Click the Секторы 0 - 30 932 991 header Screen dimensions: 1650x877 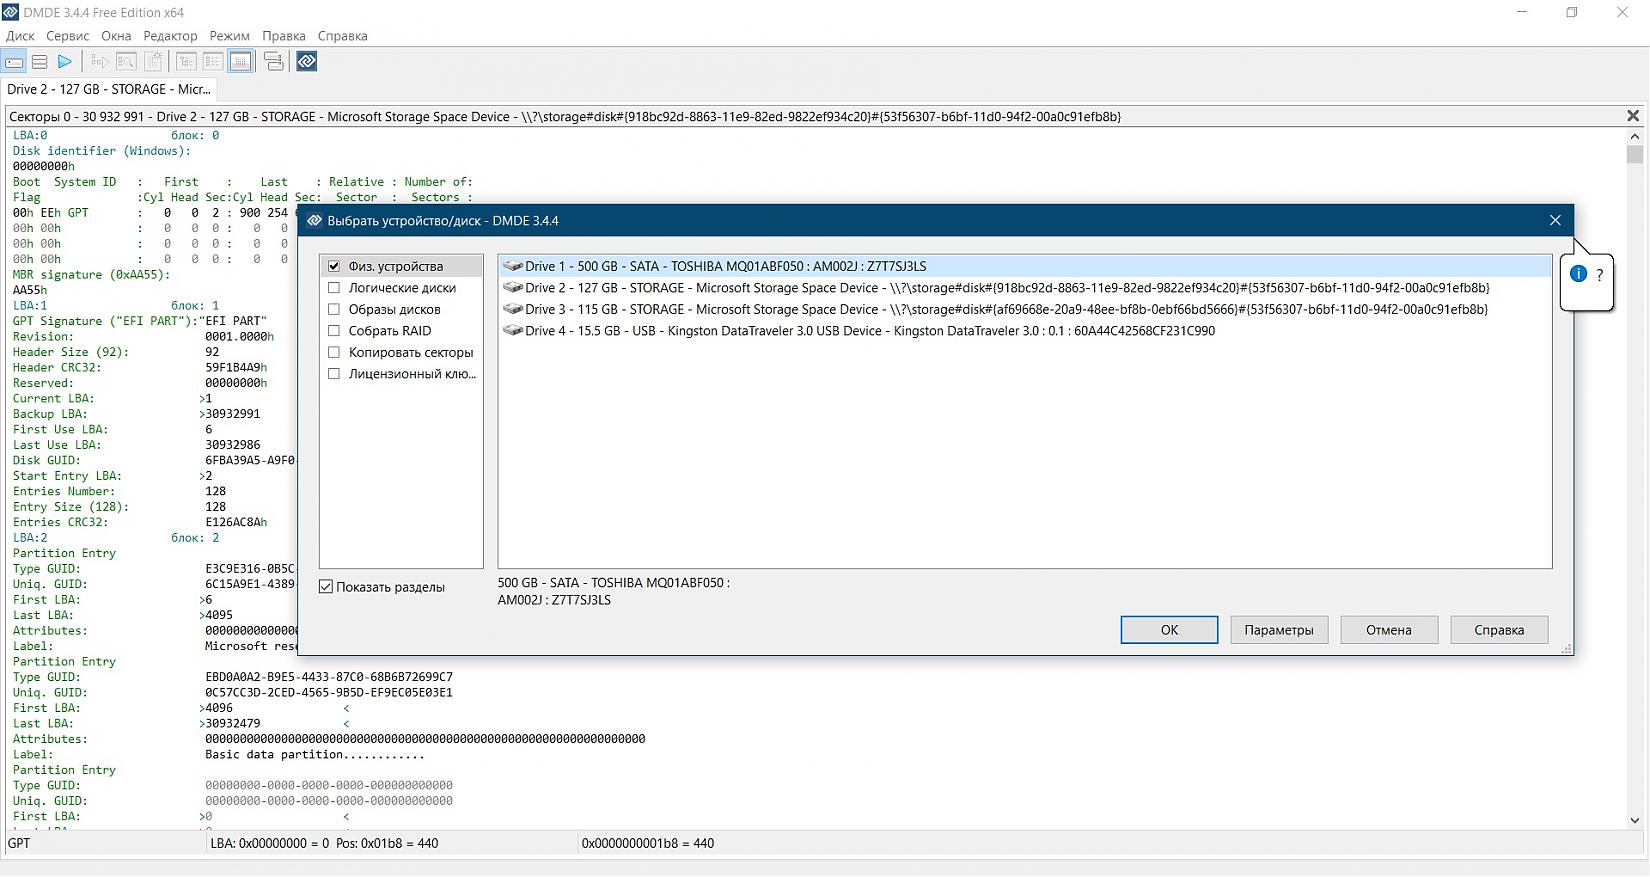[565, 116]
